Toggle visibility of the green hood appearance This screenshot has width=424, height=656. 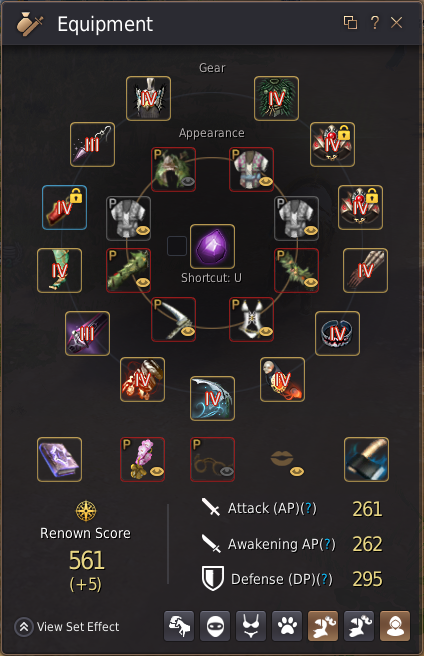click(x=188, y=181)
